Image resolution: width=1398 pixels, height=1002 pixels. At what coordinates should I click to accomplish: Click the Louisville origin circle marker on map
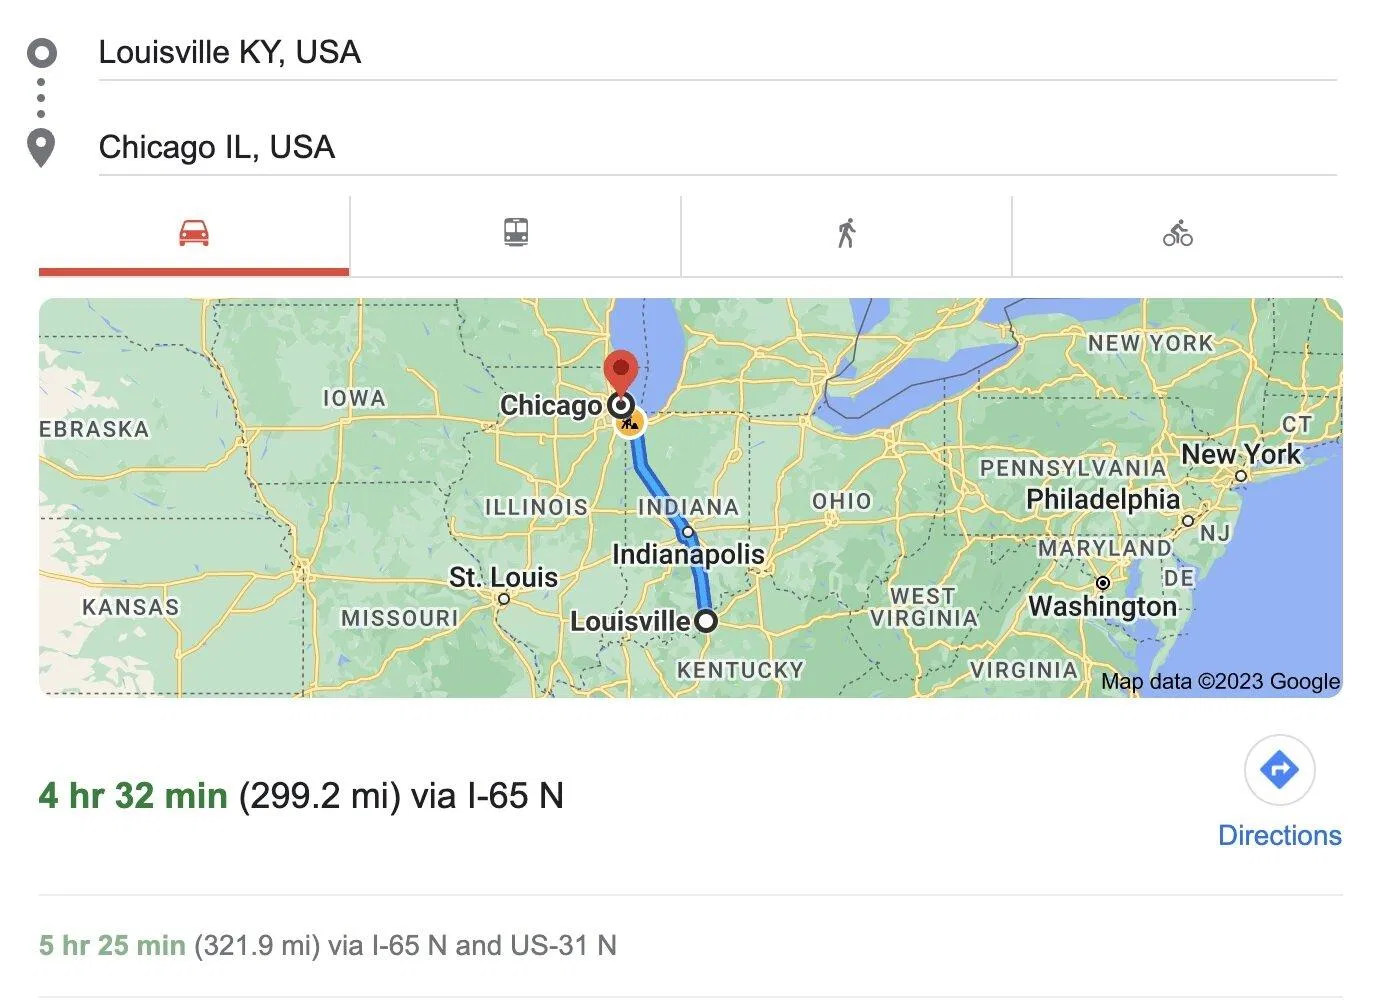[706, 620]
